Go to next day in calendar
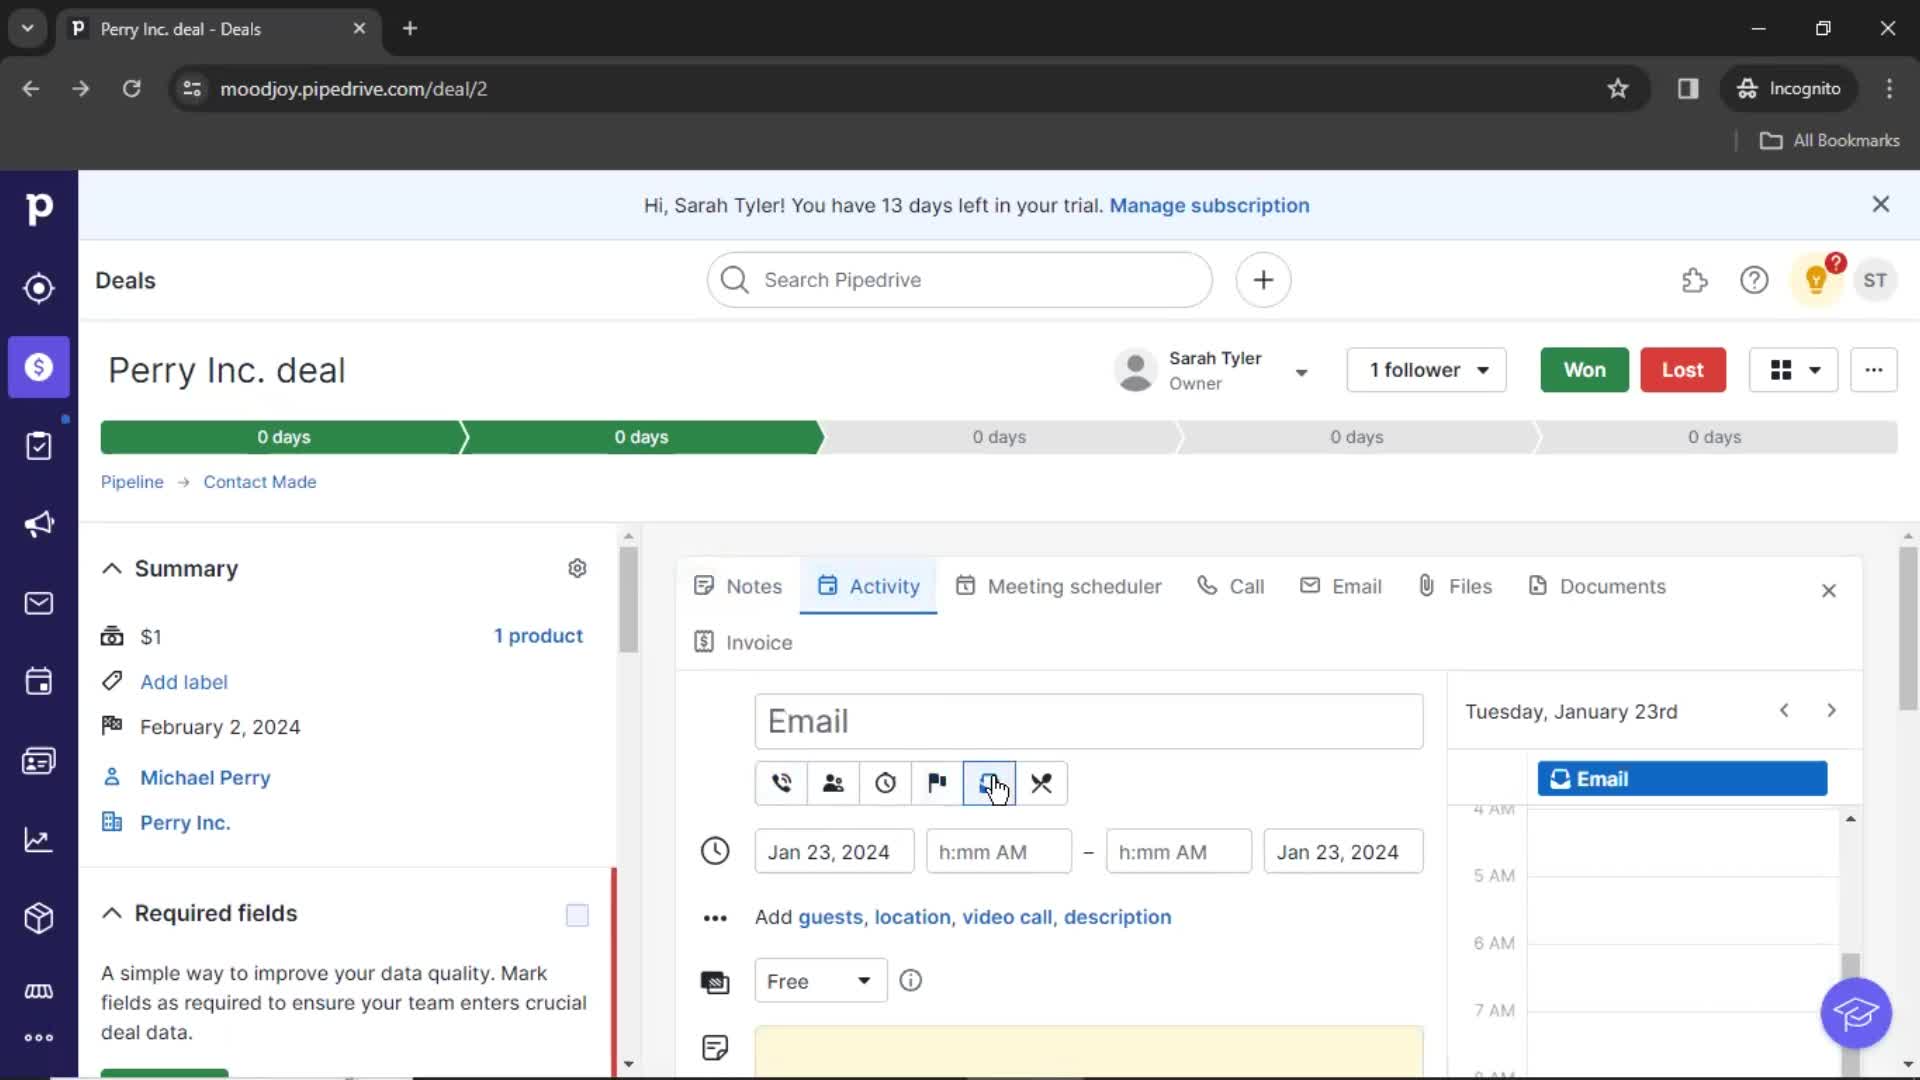 click(x=1831, y=710)
